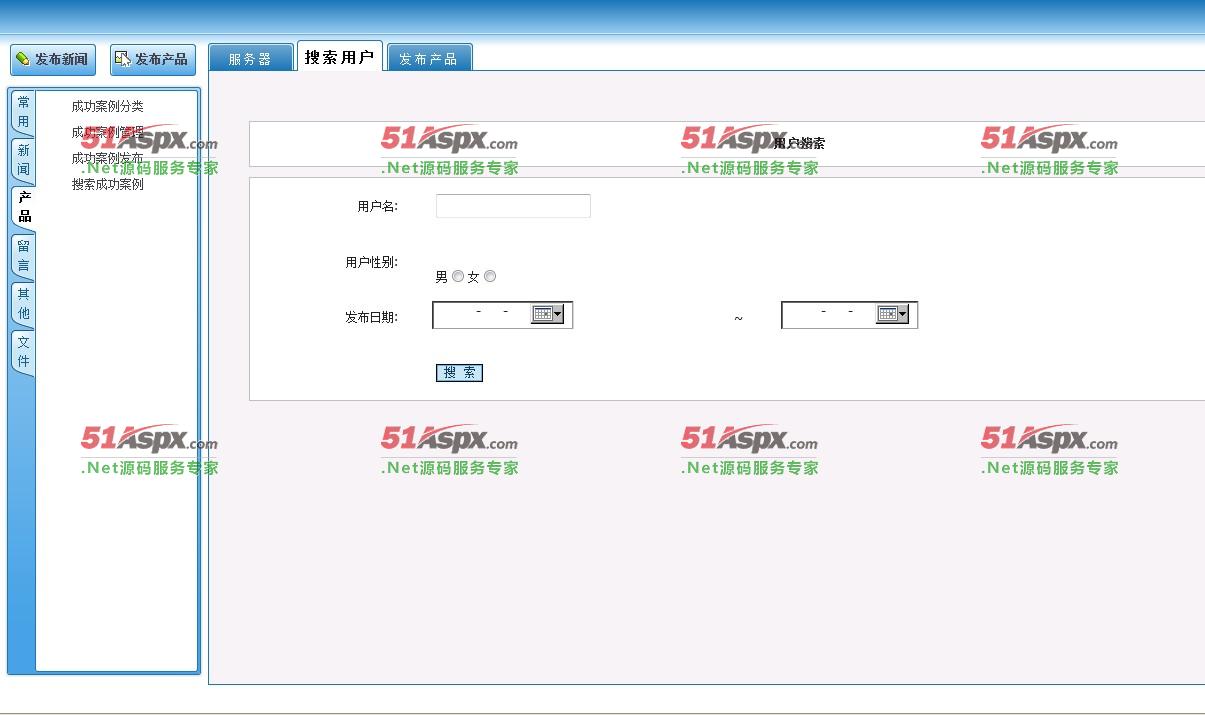Viewport: 1205px width, 715px height.
Task: Click the 发布产品 button
Action: coord(153,59)
